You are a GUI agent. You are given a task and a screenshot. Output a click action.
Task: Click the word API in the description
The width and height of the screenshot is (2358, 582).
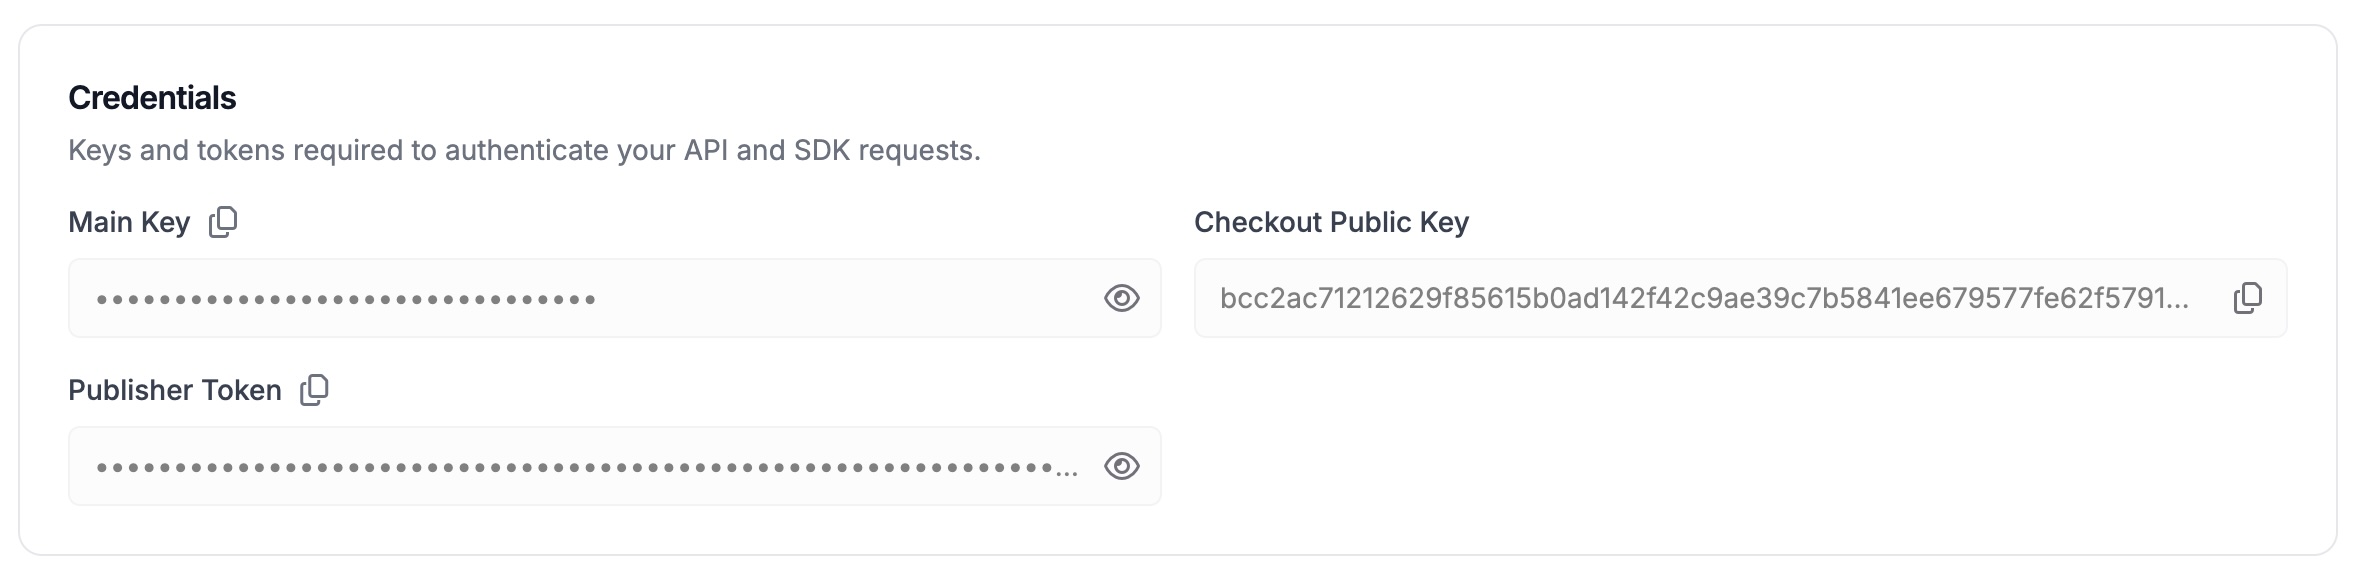tap(706, 151)
